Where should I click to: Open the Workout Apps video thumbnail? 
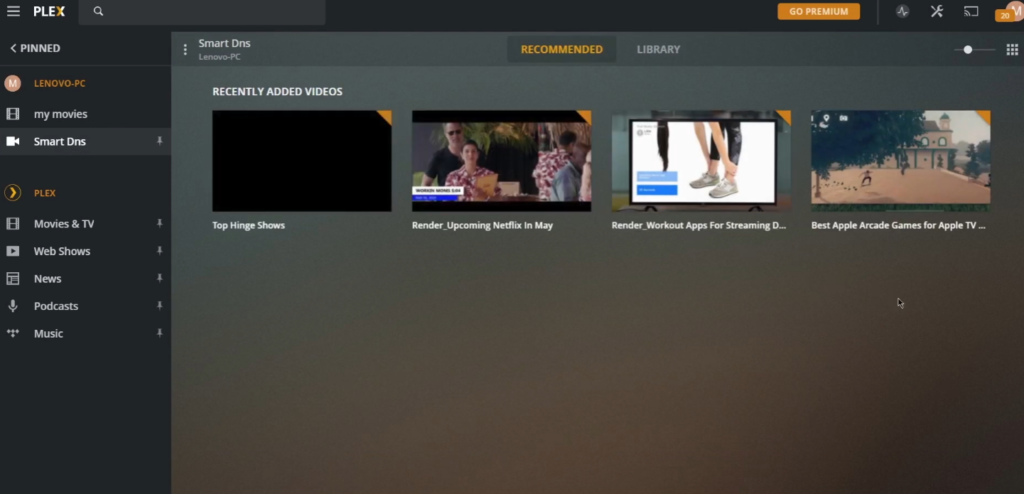pos(701,161)
